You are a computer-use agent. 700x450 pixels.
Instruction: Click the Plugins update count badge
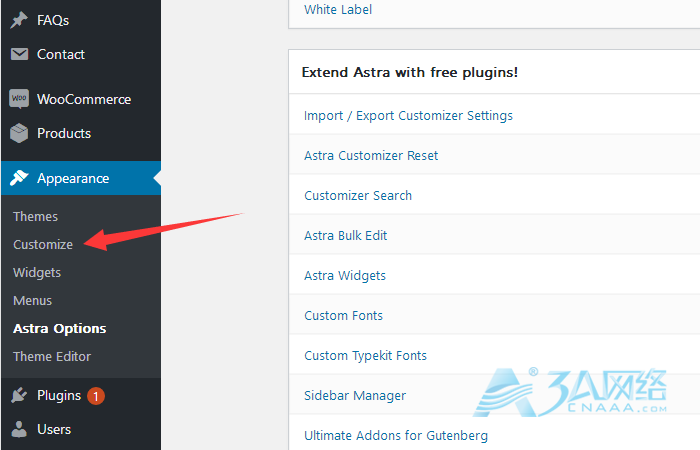96,396
